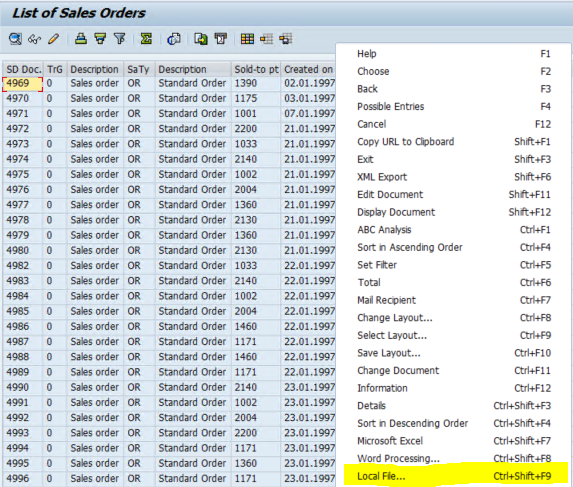Click the Change document pencil icon

[53, 38]
